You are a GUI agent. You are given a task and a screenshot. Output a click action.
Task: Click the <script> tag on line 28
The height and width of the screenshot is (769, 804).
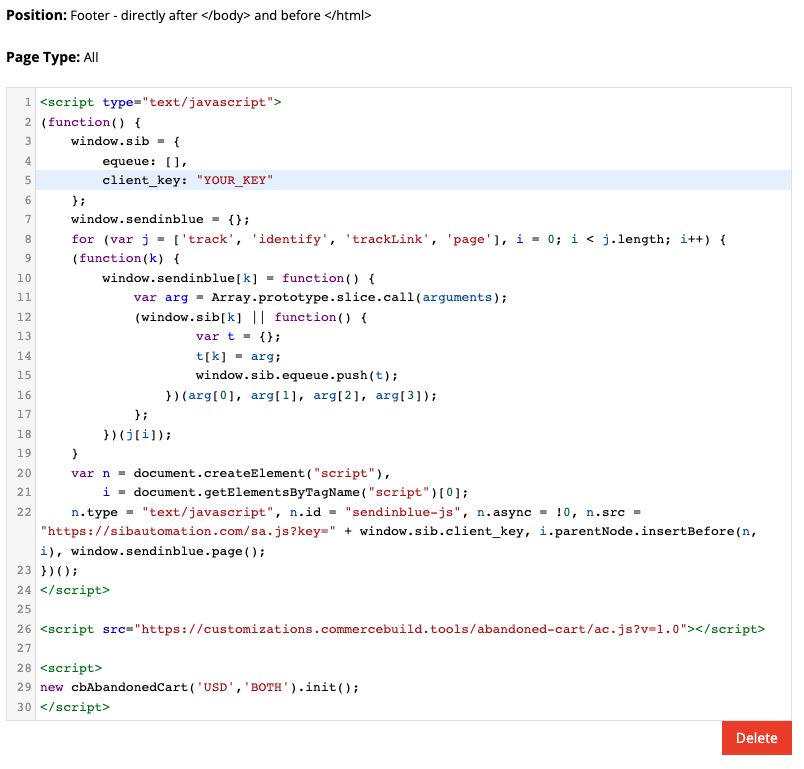tap(71, 668)
